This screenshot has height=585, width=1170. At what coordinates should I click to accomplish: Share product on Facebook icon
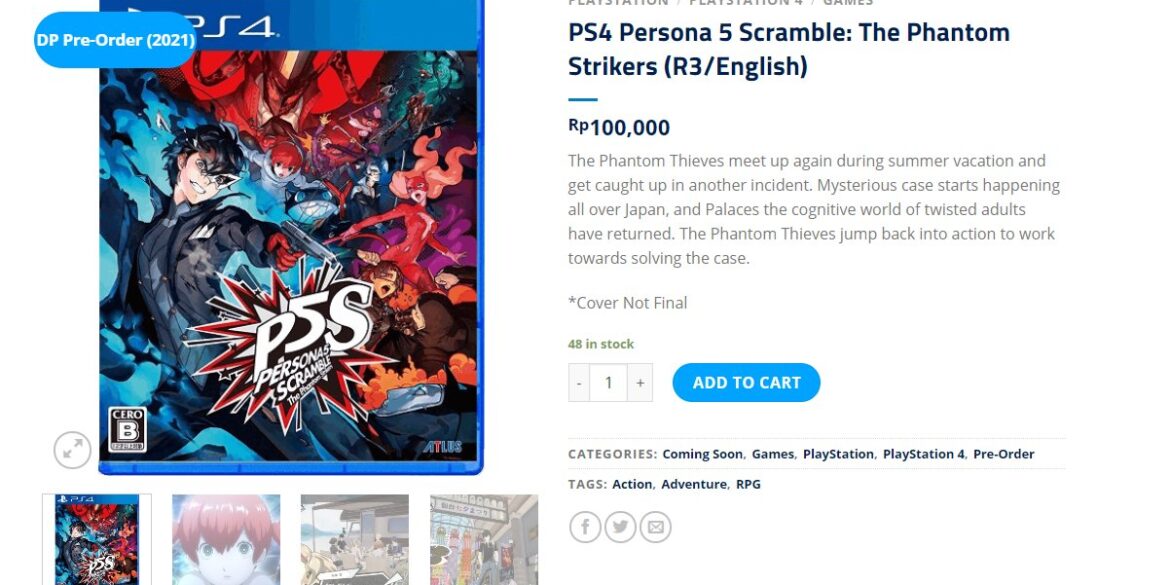point(585,527)
